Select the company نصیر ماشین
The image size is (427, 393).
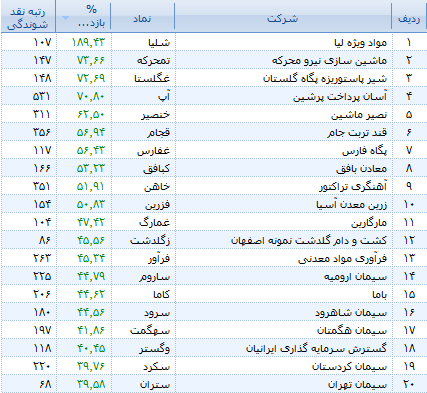tap(359, 115)
